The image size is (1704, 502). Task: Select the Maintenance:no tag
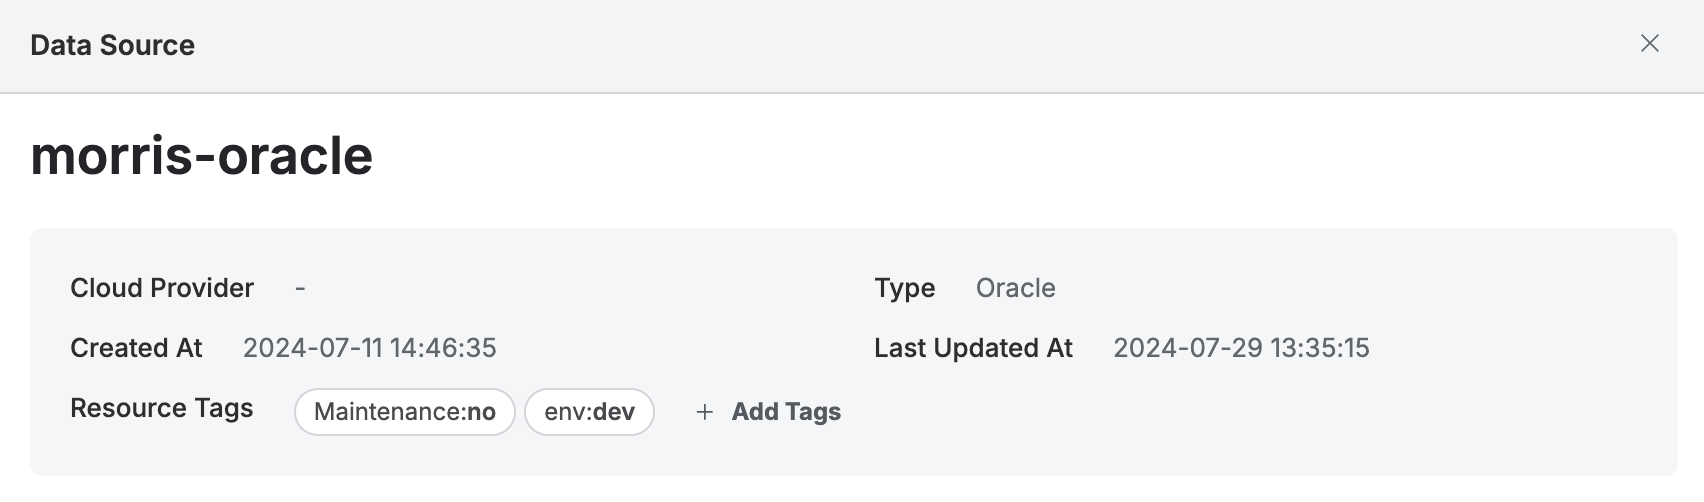click(405, 412)
